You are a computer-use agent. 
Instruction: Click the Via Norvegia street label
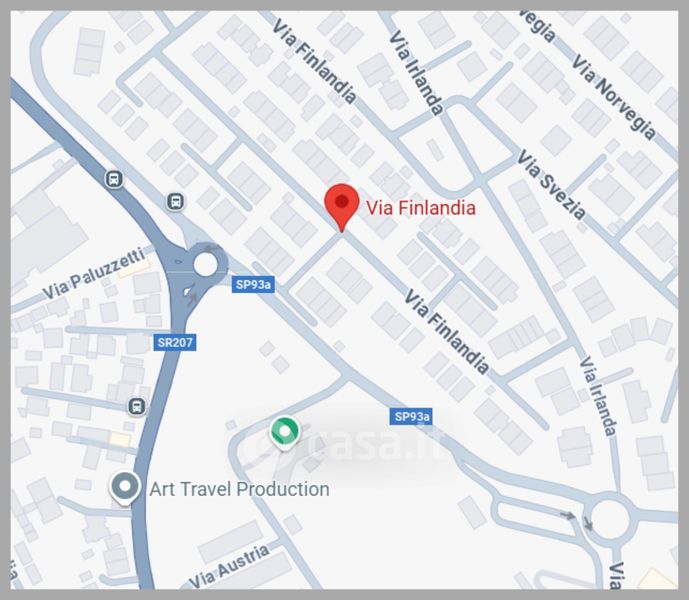[614, 97]
